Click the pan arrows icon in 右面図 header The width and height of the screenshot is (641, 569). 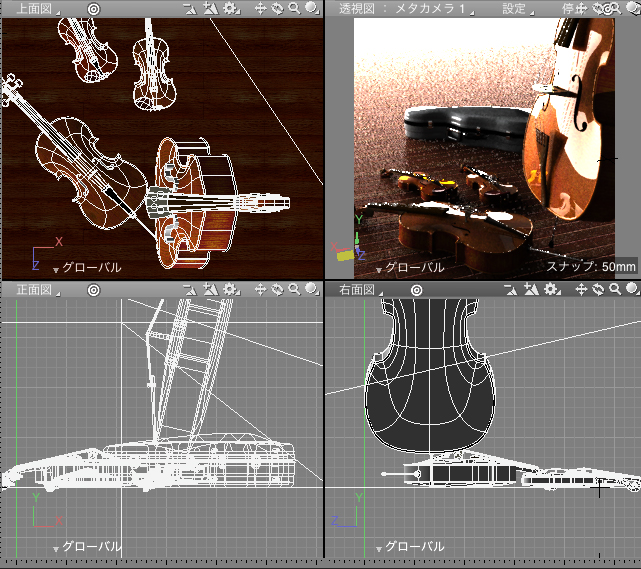tap(581, 289)
